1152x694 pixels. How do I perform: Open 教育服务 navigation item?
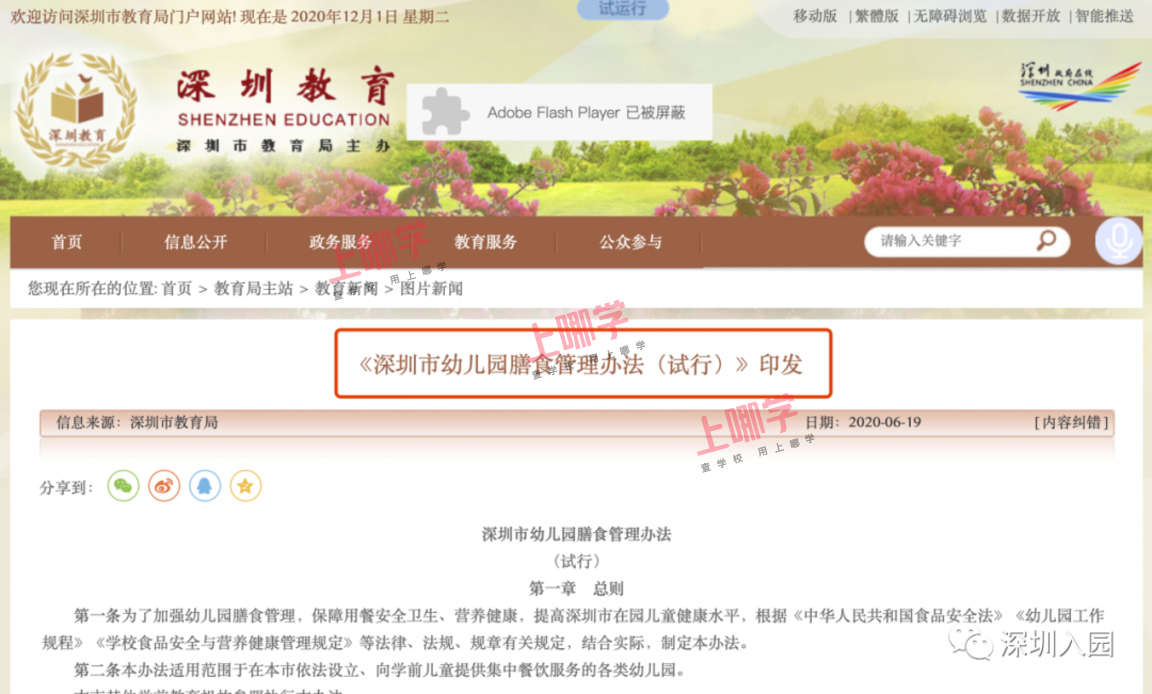pos(486,242)
